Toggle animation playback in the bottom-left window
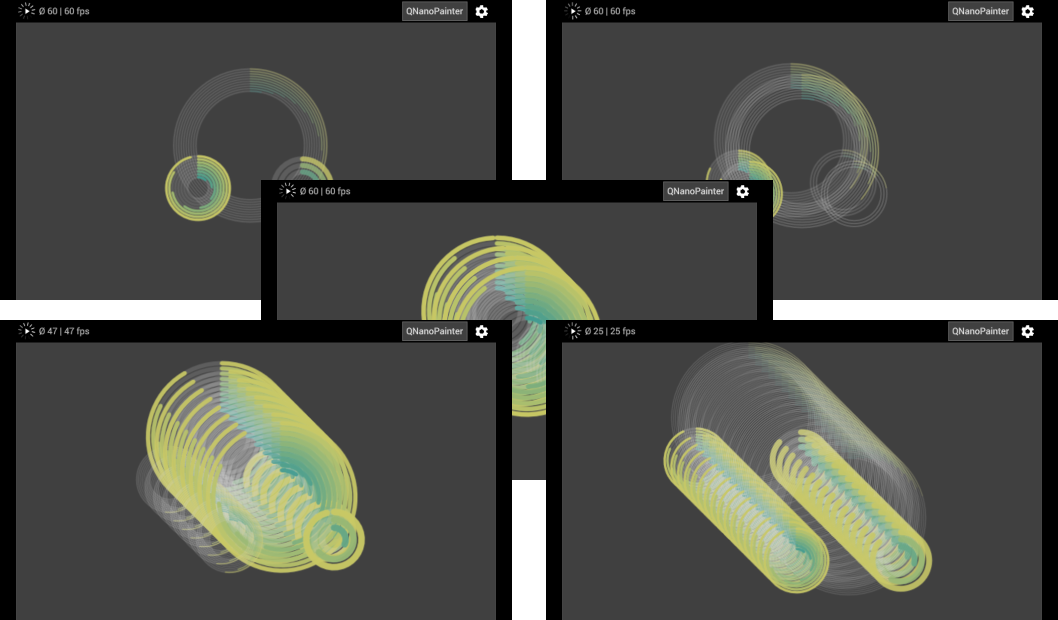 click(27, 331)
